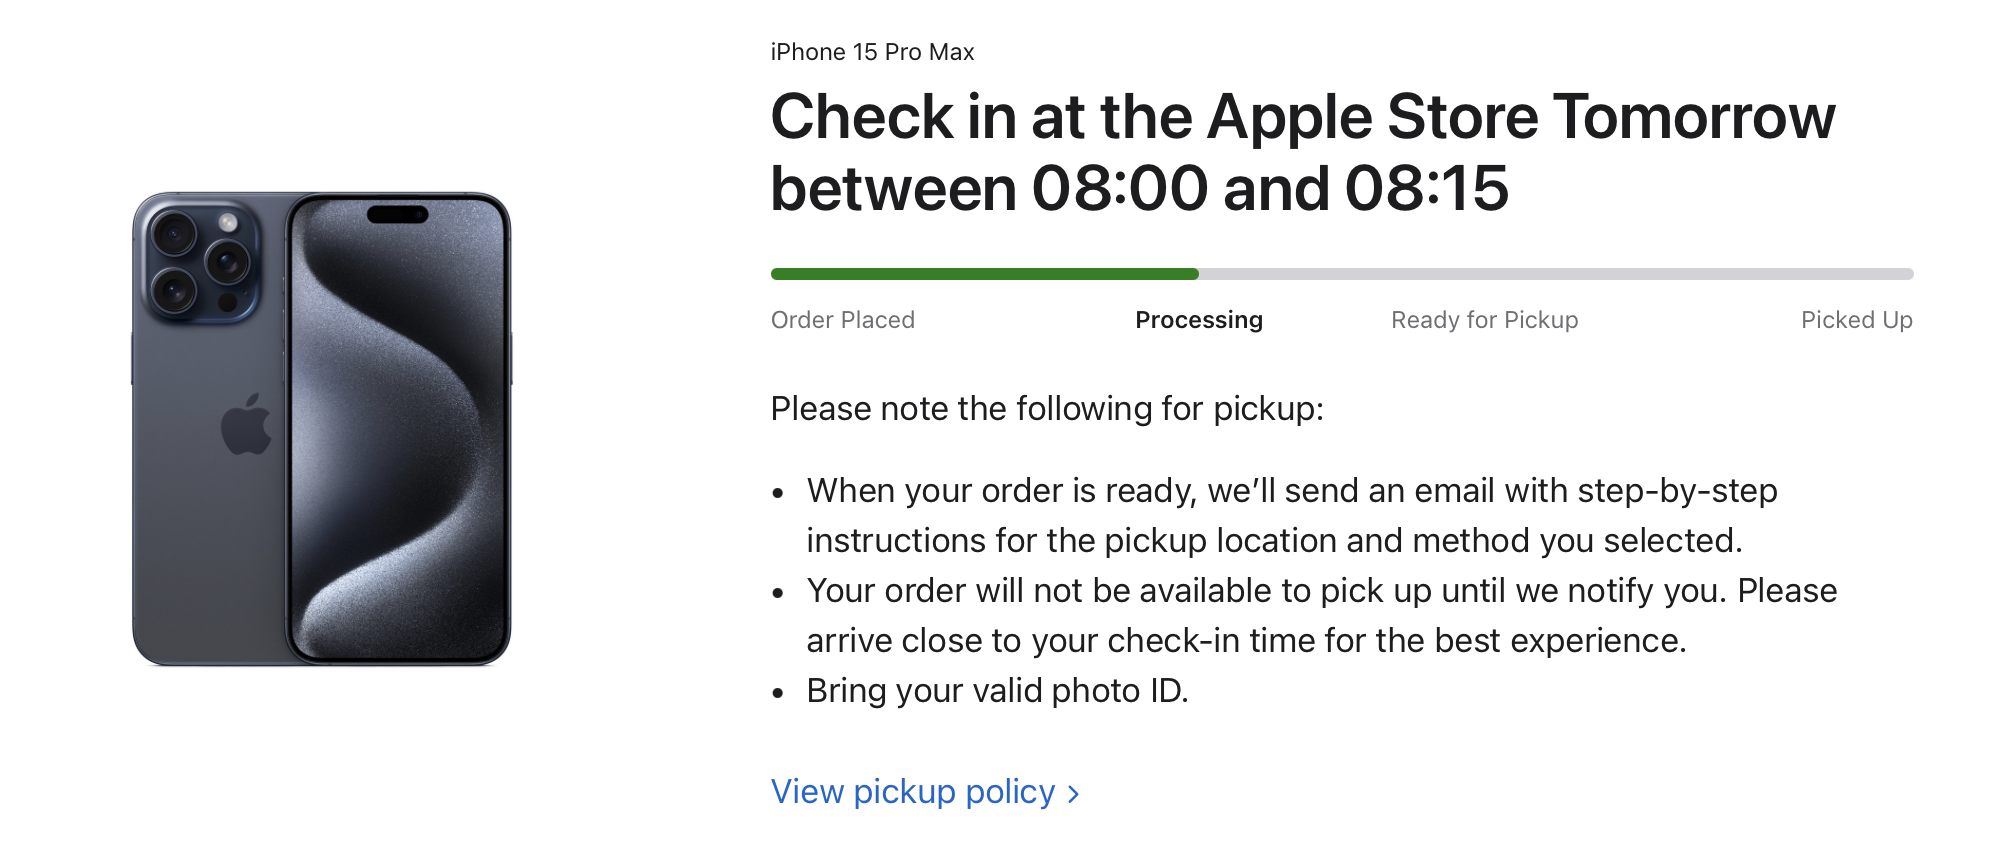This screenshot has width=2000, height=862.
Task: Click the Order Placed step label
Action: point(842,320)
